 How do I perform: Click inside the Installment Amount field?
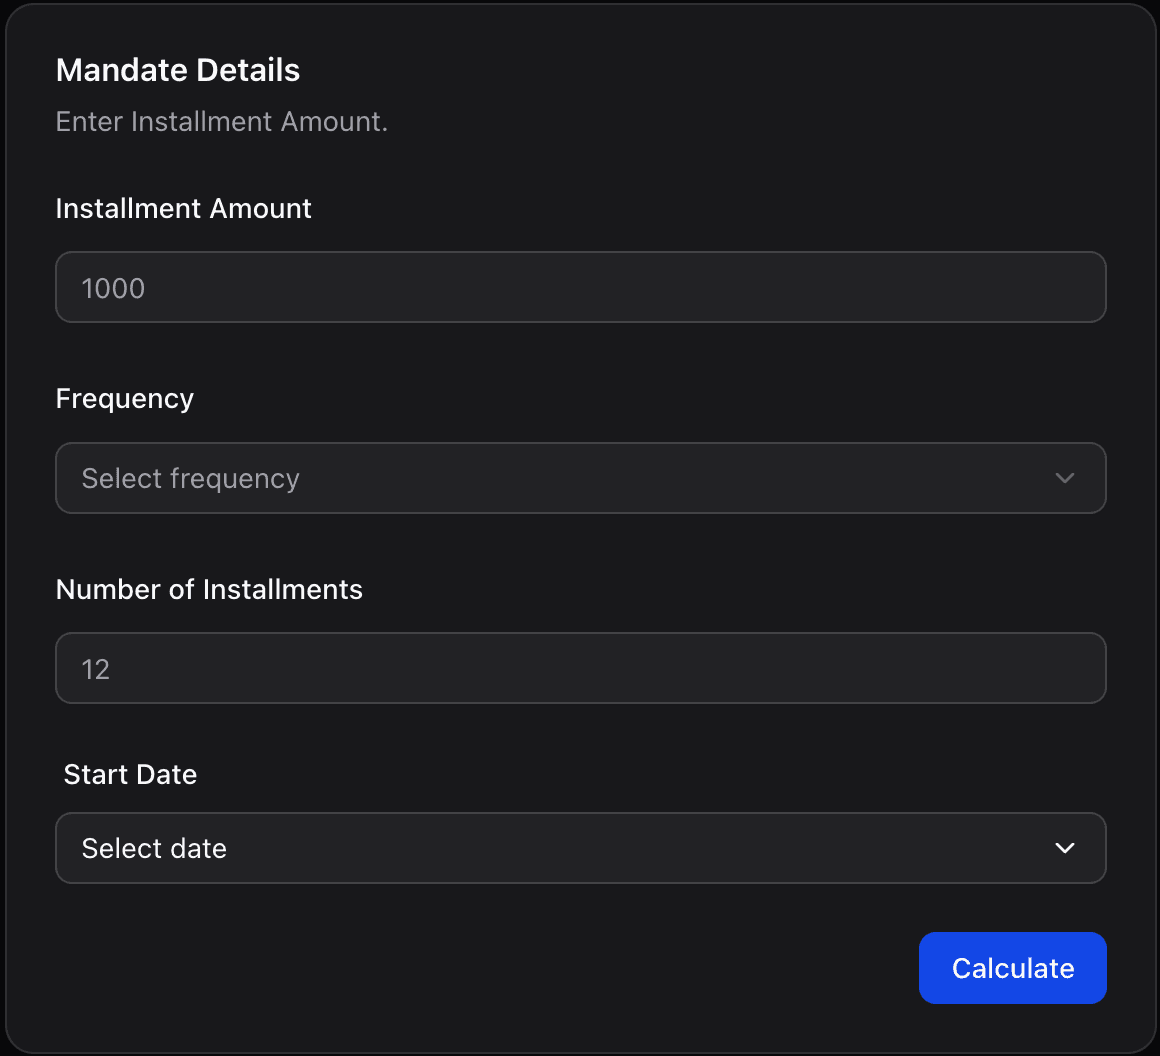tap(580, 287)
